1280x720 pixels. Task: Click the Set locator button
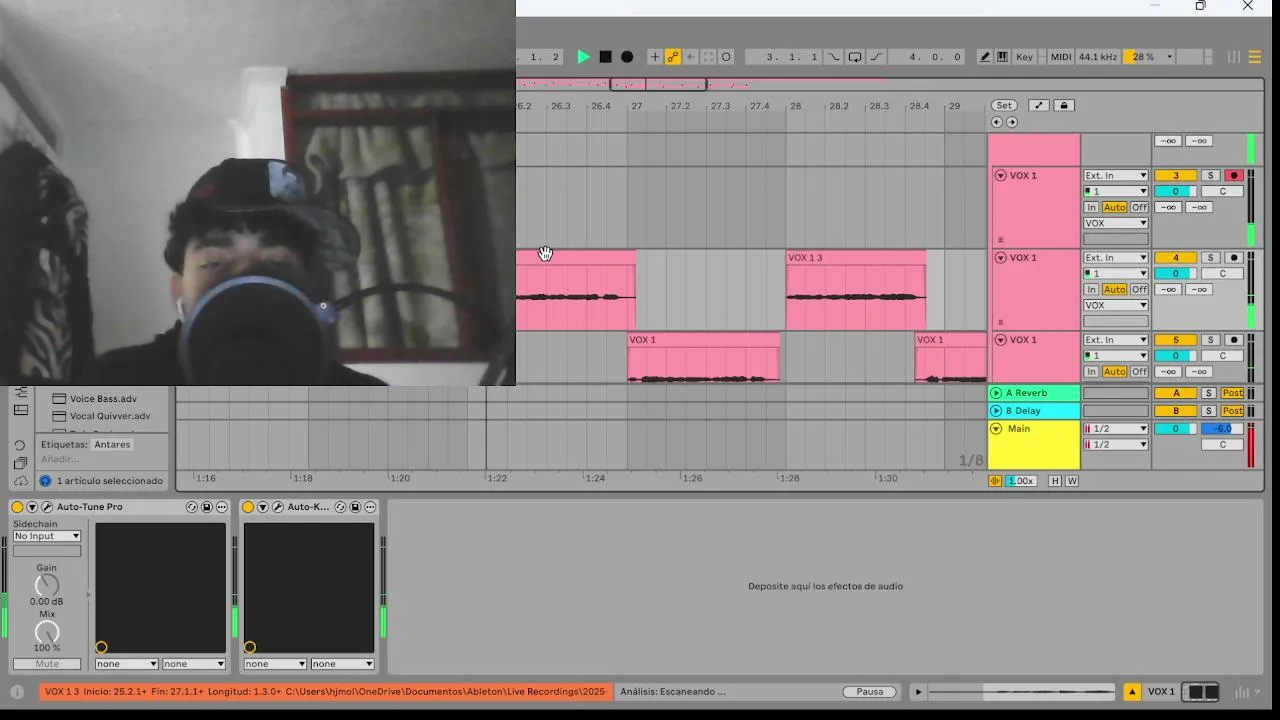coord(1003,105)
